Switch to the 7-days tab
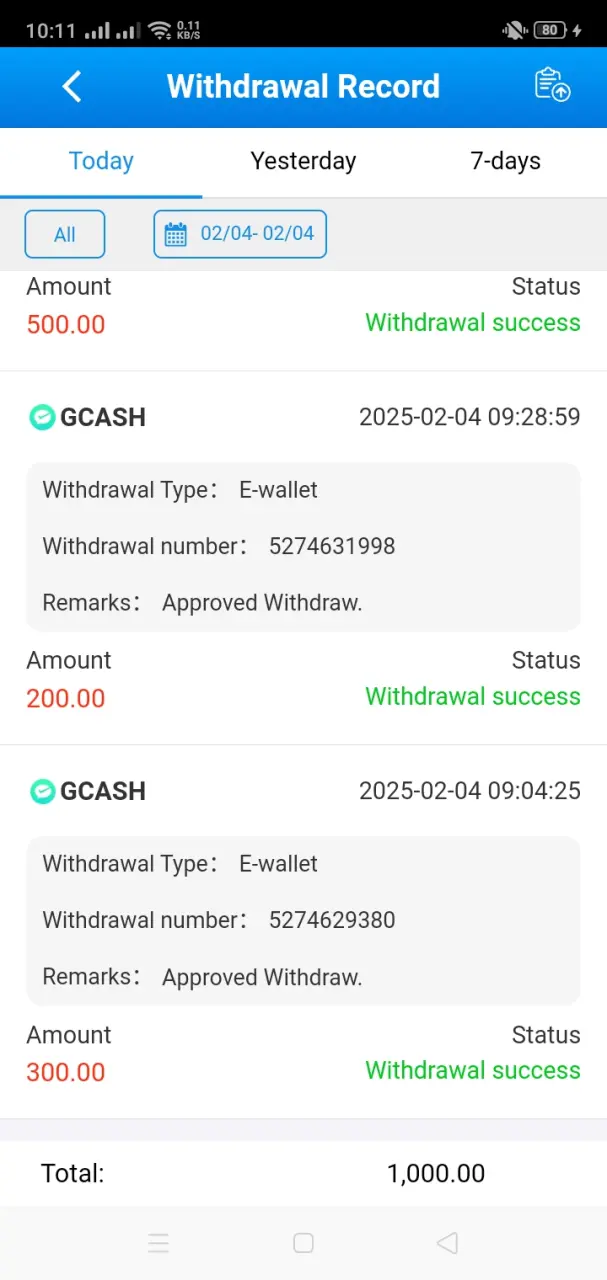 point(505,161)
